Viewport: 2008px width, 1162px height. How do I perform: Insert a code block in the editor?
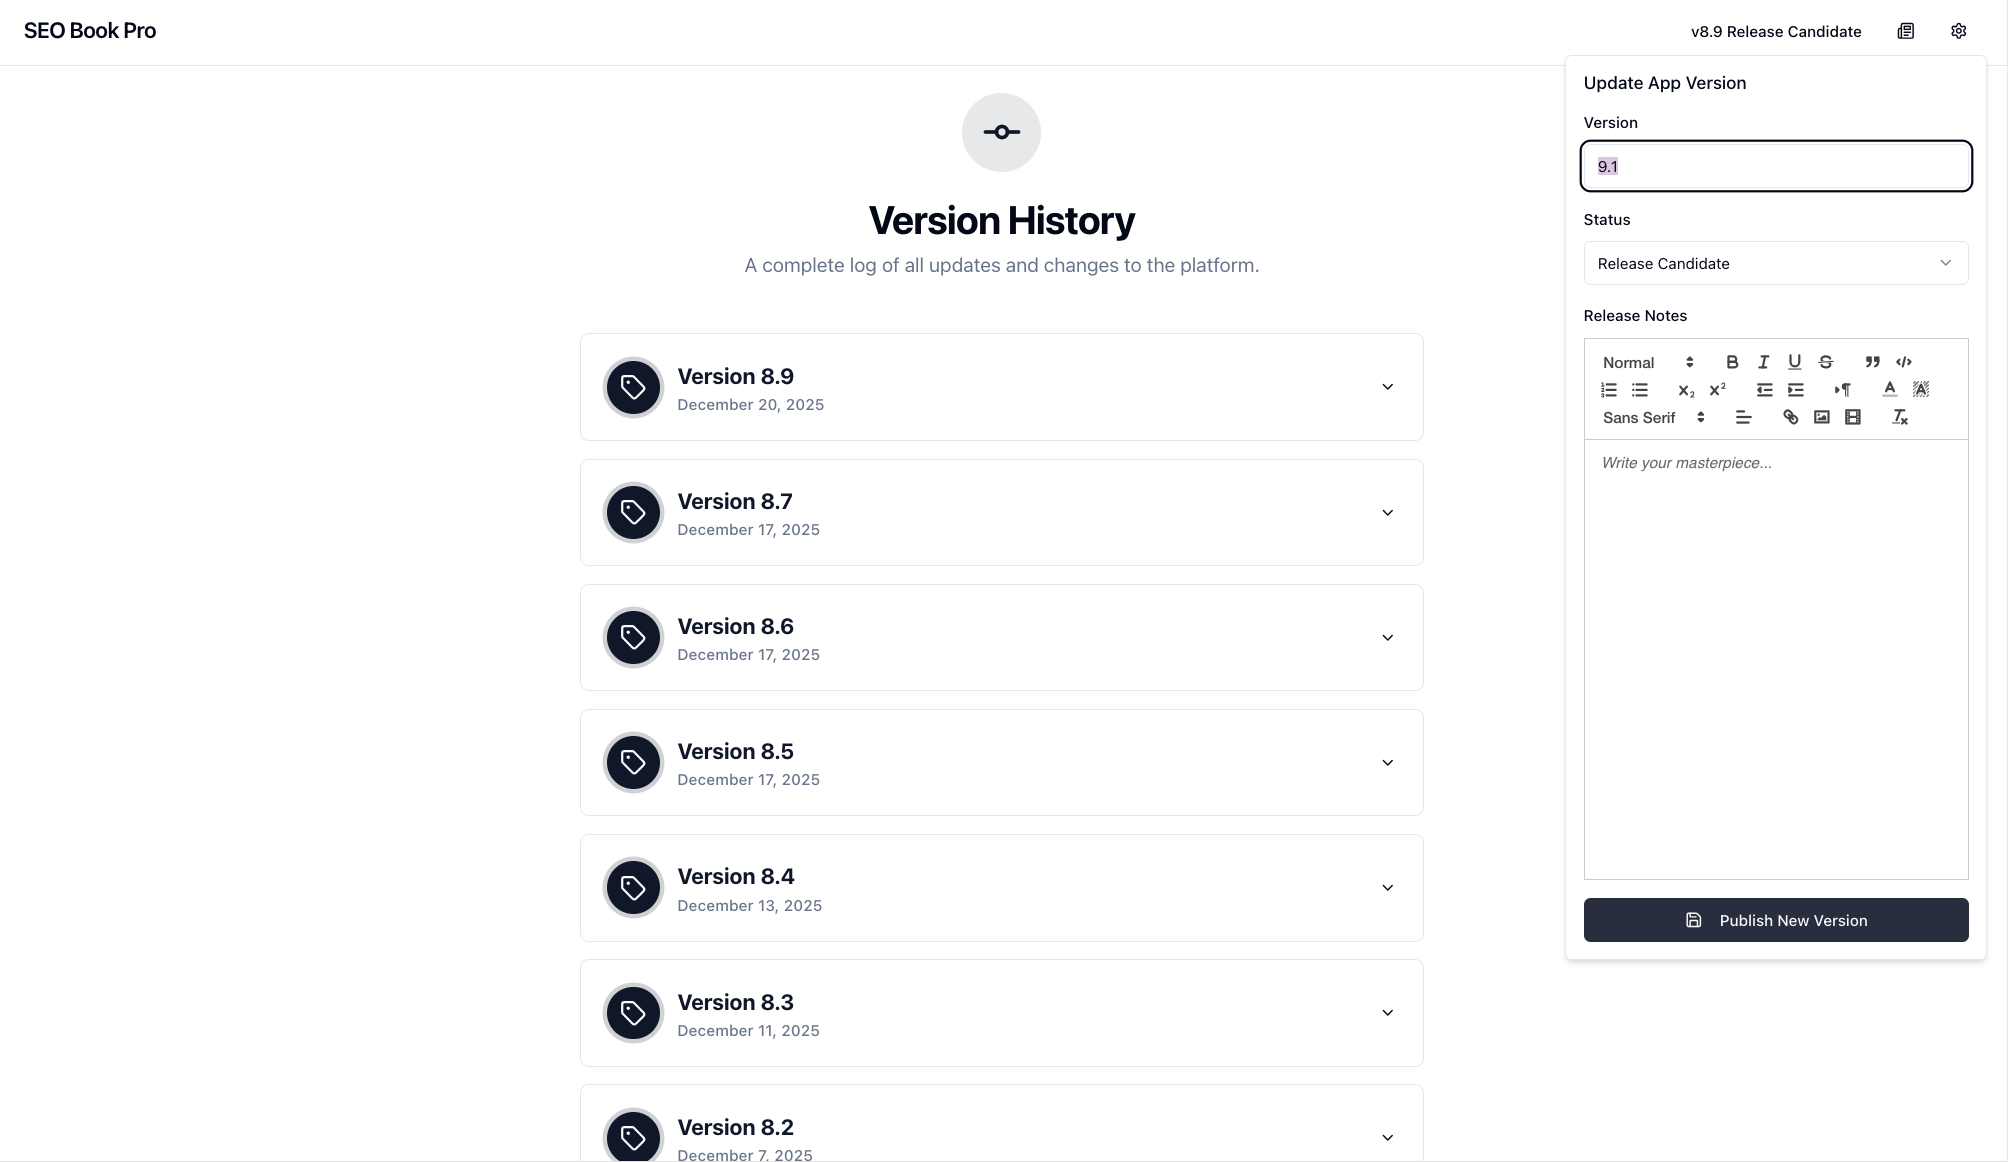pos(1904,362)
